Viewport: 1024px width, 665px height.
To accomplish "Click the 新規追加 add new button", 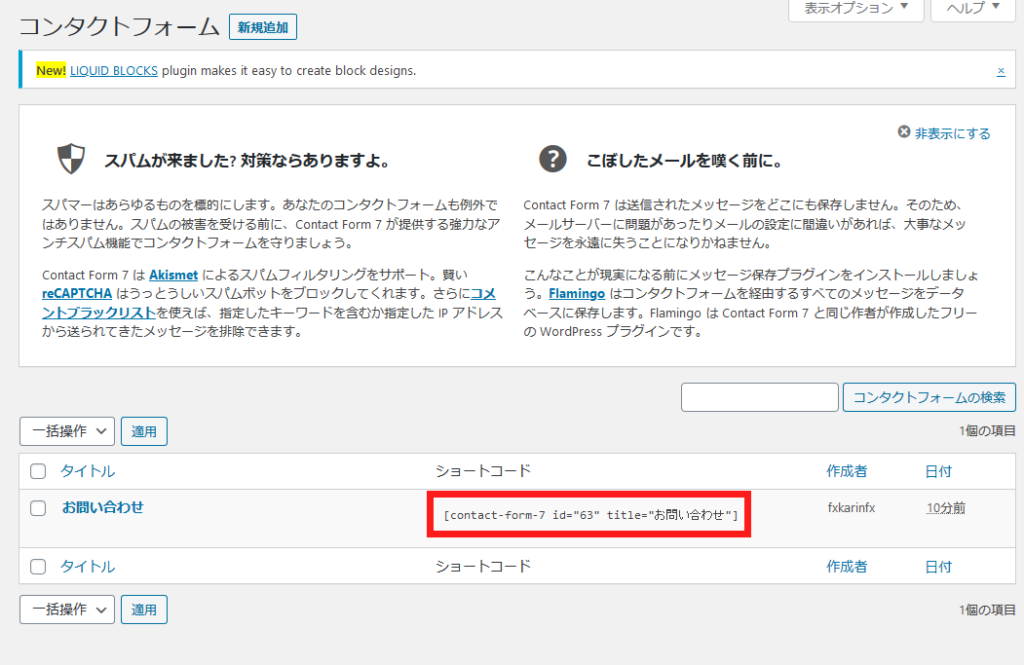I will (x=263, y=27).
